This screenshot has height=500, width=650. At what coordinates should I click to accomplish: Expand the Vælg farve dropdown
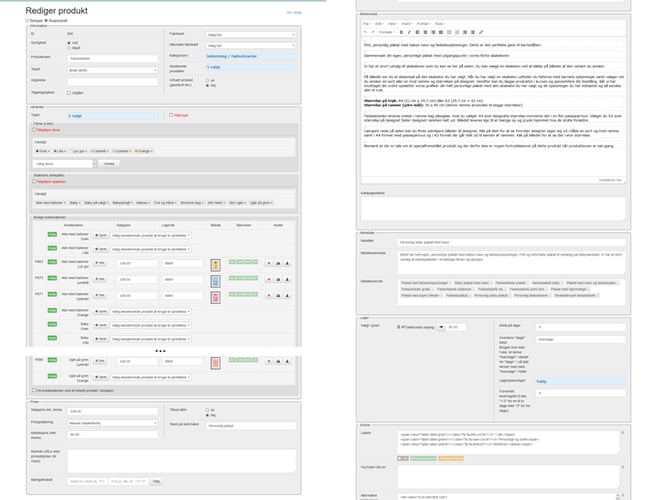[64, 163]
